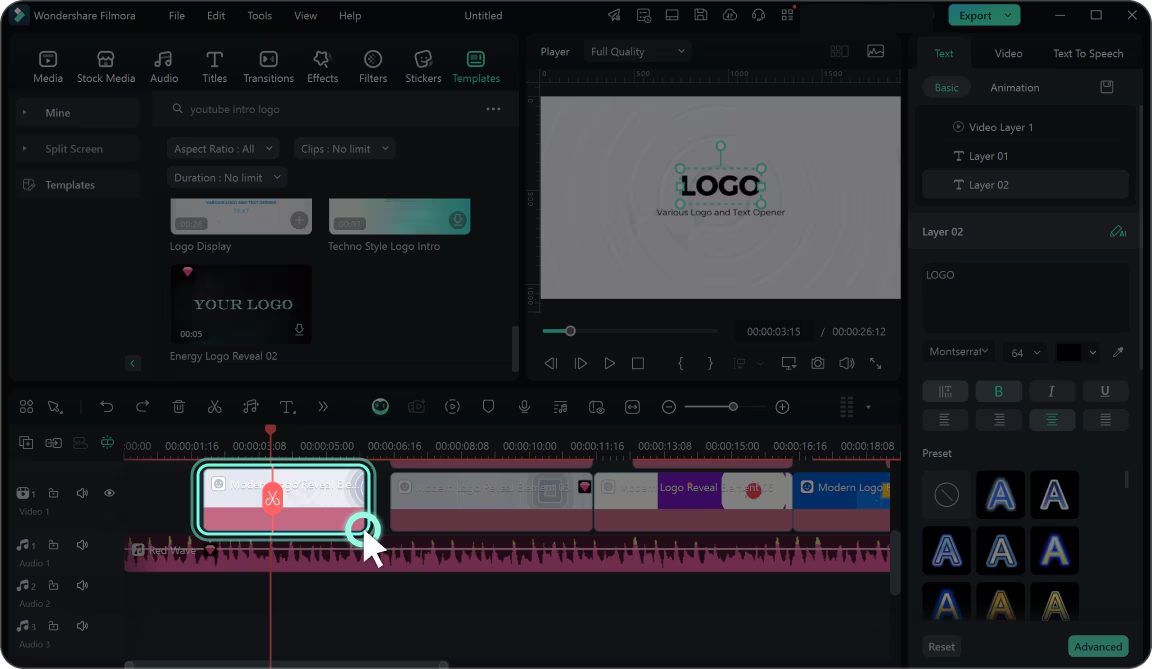The width and height of the screenshot is (1152, 669).
Task: Hide the Video 1 track with eye icon
Action: tap(109, 493)
